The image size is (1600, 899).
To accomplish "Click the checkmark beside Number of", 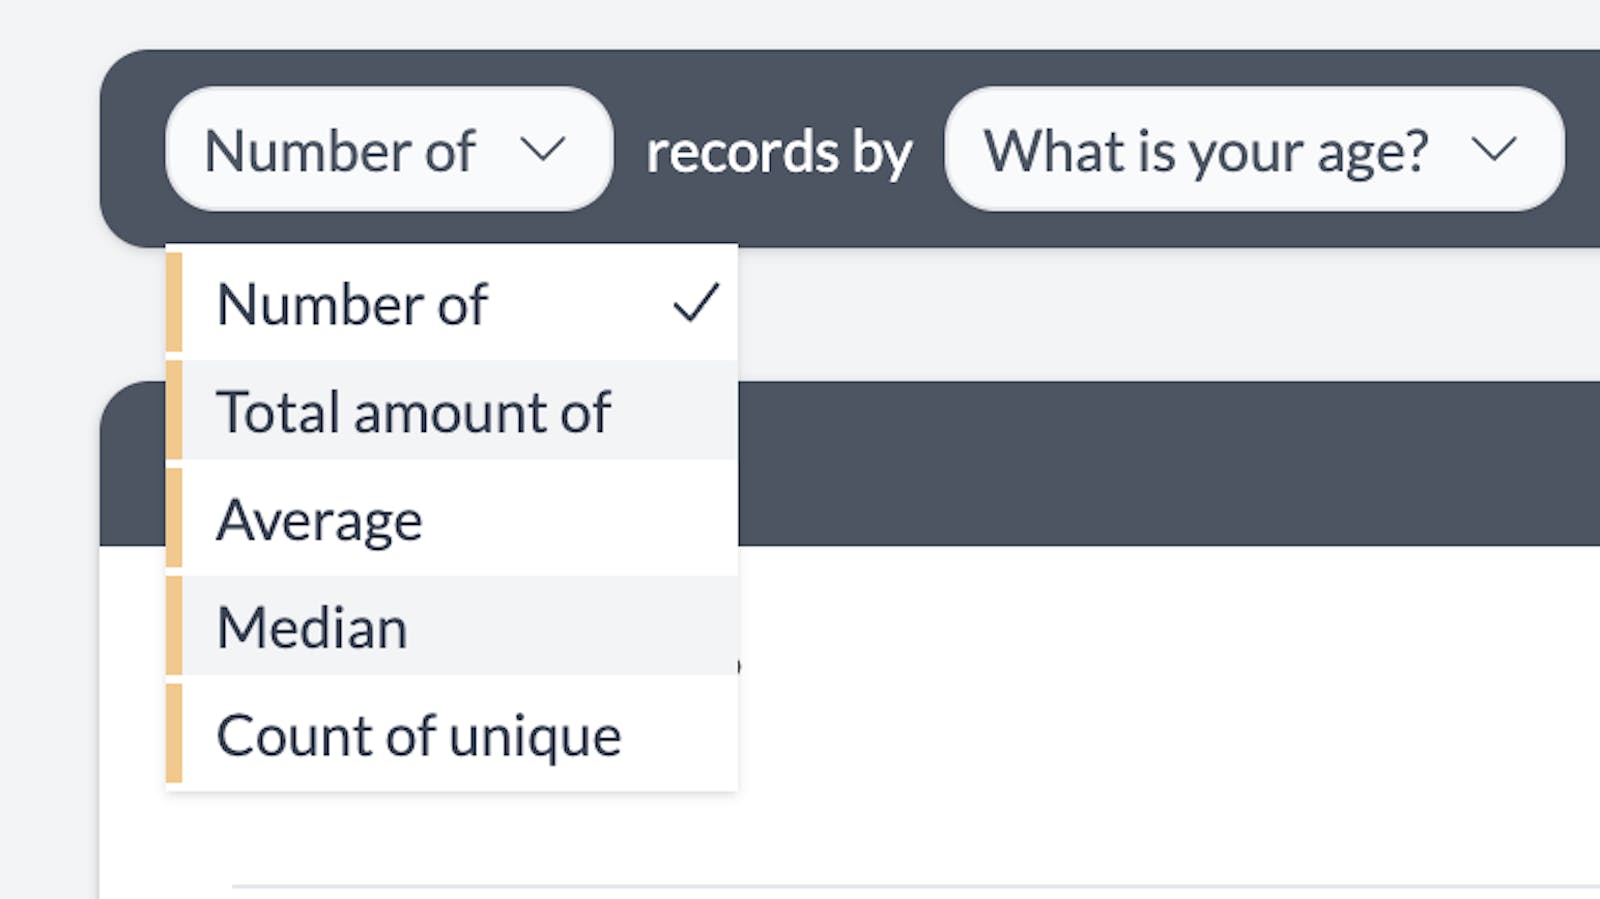I will pyautogui.click(x=696, y=303).
